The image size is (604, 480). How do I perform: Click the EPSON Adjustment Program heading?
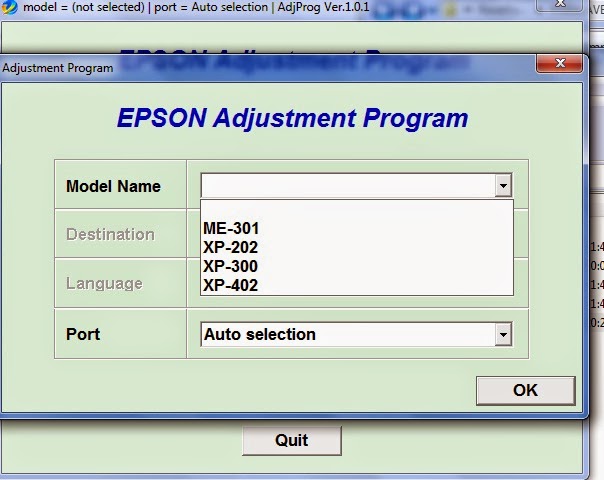click(x=292, y=118)
